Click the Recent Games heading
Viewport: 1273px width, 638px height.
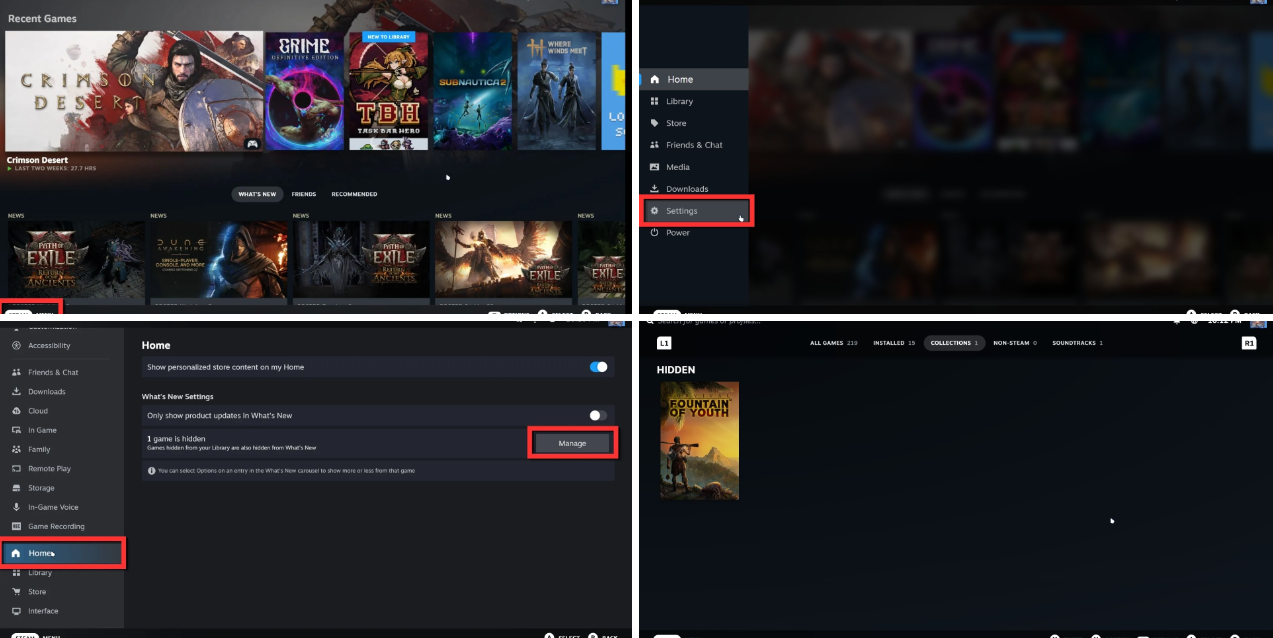pos(42,18)
